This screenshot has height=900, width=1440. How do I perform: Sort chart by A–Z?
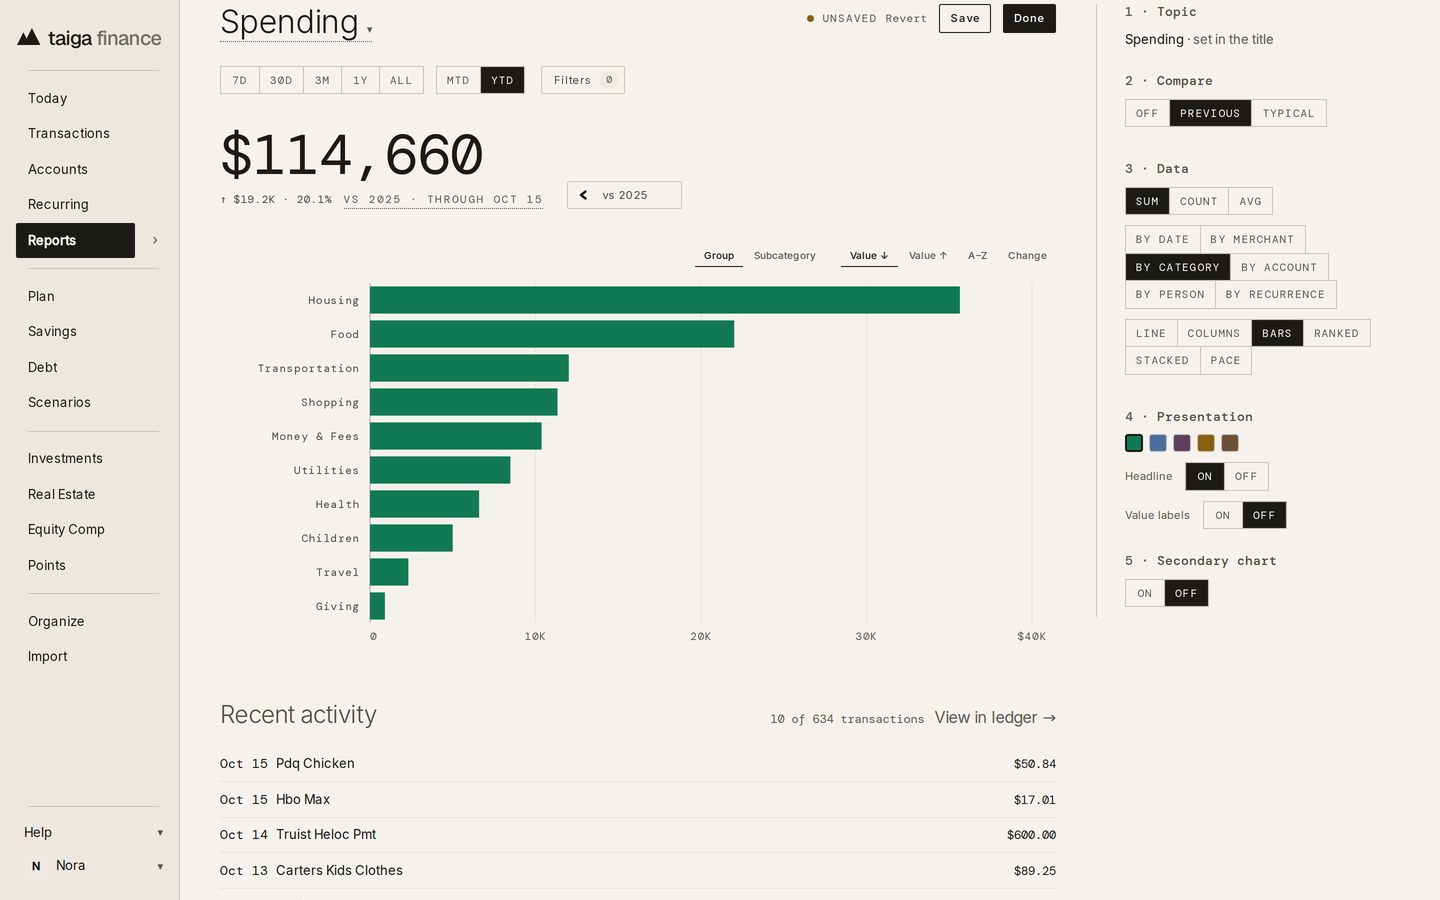pos(978,256)
